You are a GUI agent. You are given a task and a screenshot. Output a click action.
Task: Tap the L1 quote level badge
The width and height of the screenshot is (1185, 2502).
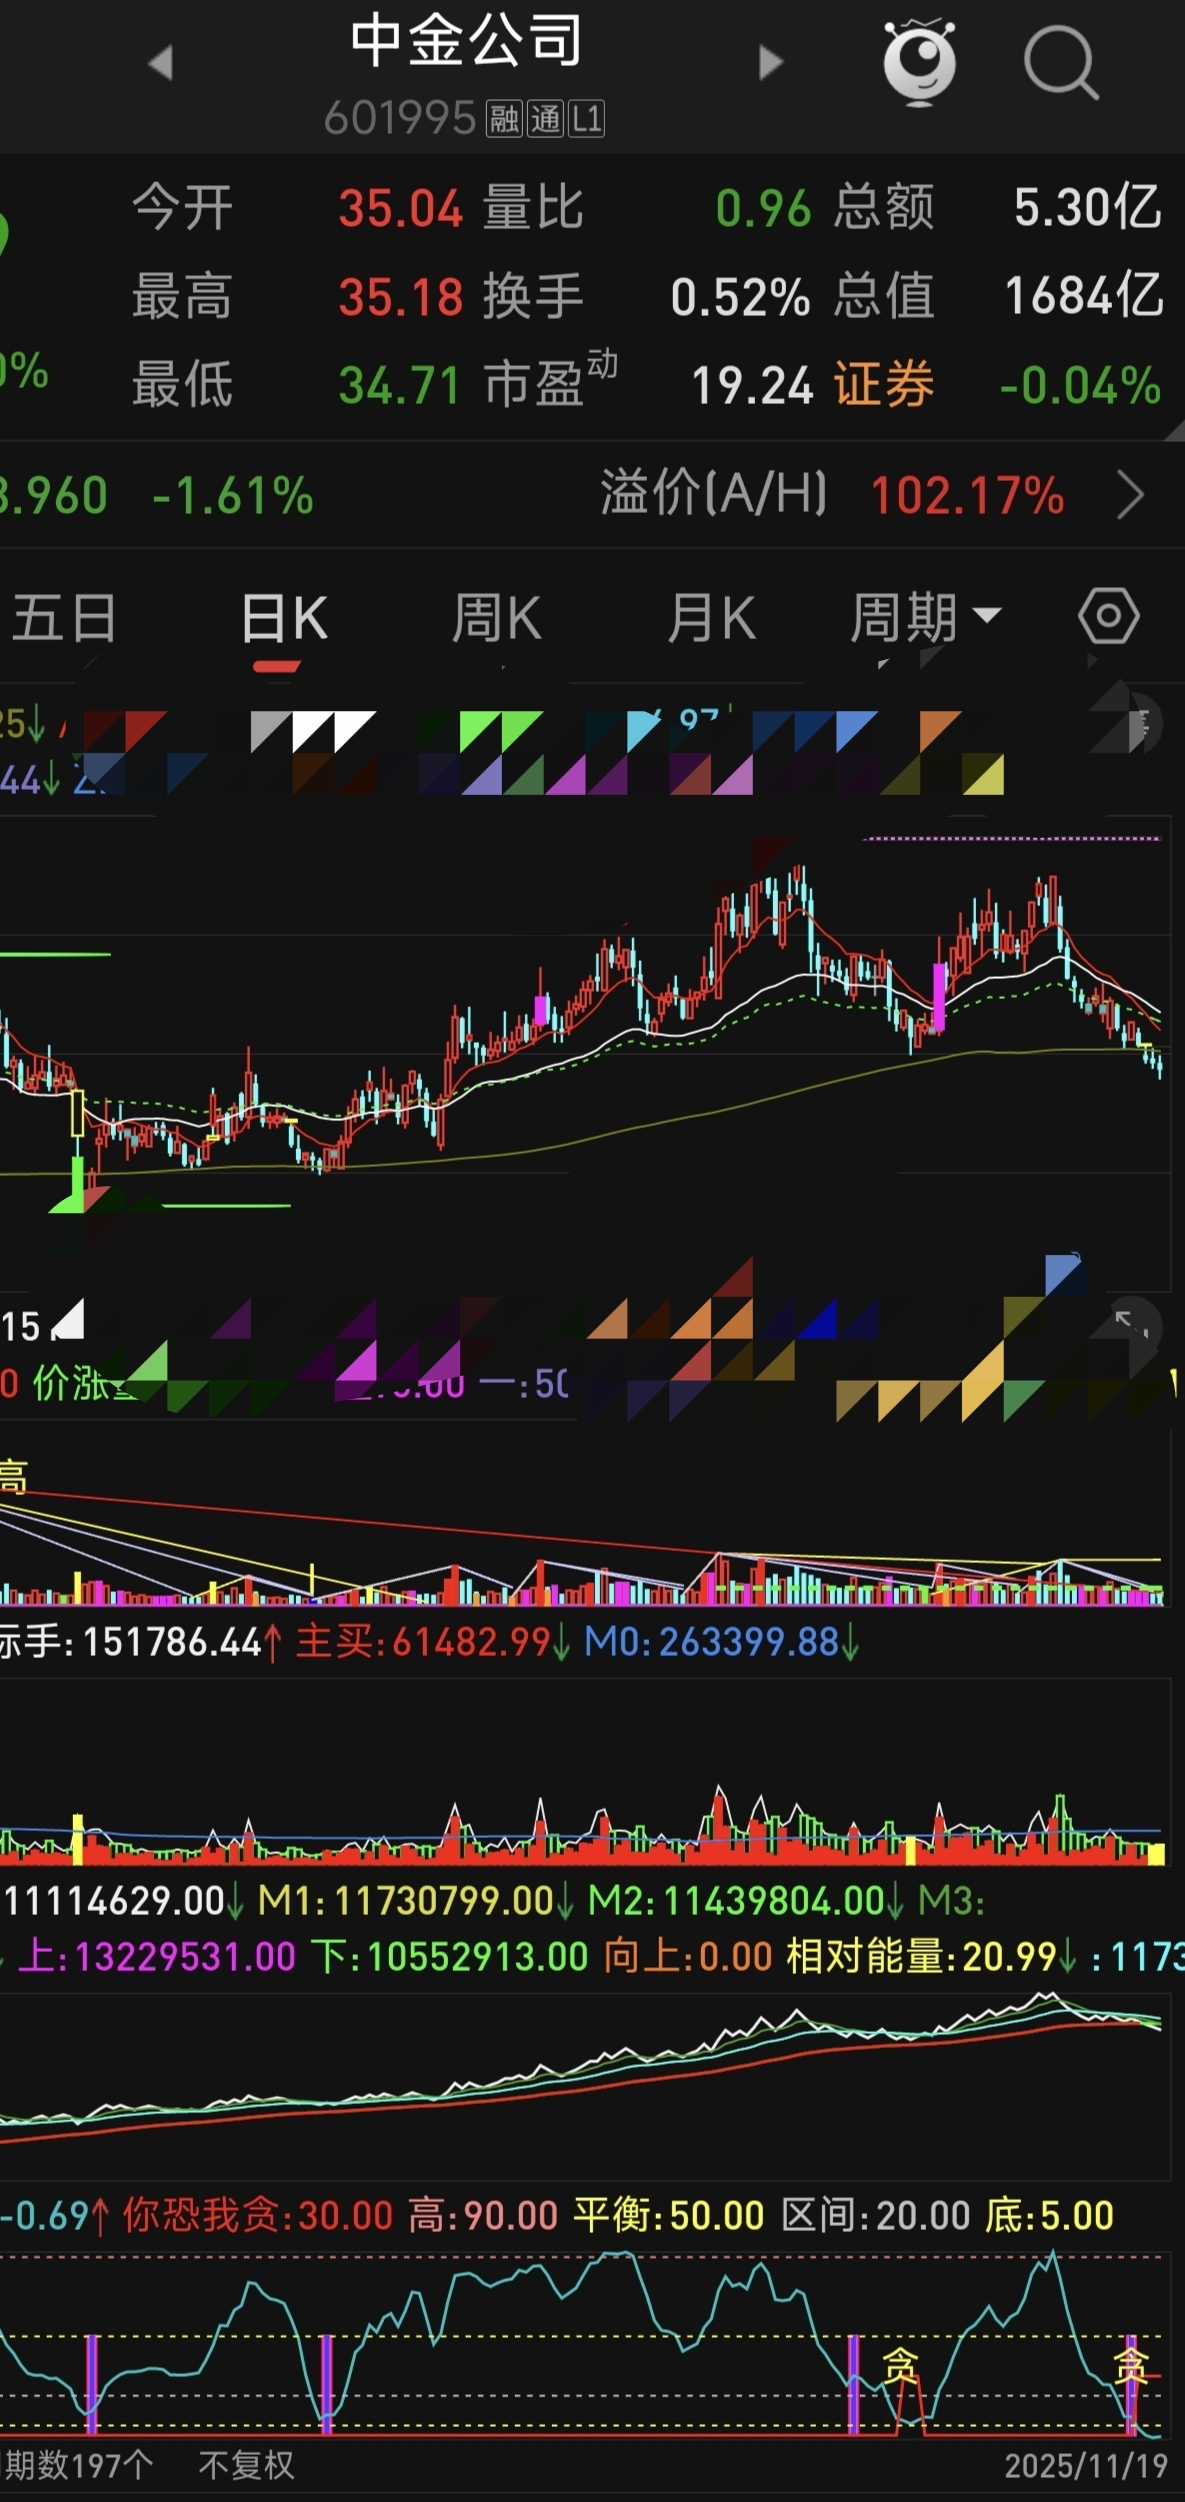pyautogui.click(x=586, y=119)
